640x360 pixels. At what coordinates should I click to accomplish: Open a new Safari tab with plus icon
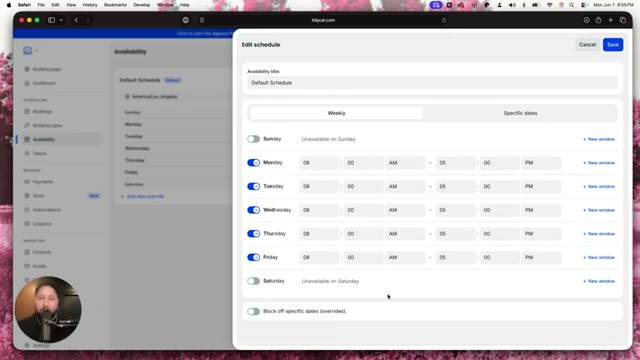coord(611,20)
